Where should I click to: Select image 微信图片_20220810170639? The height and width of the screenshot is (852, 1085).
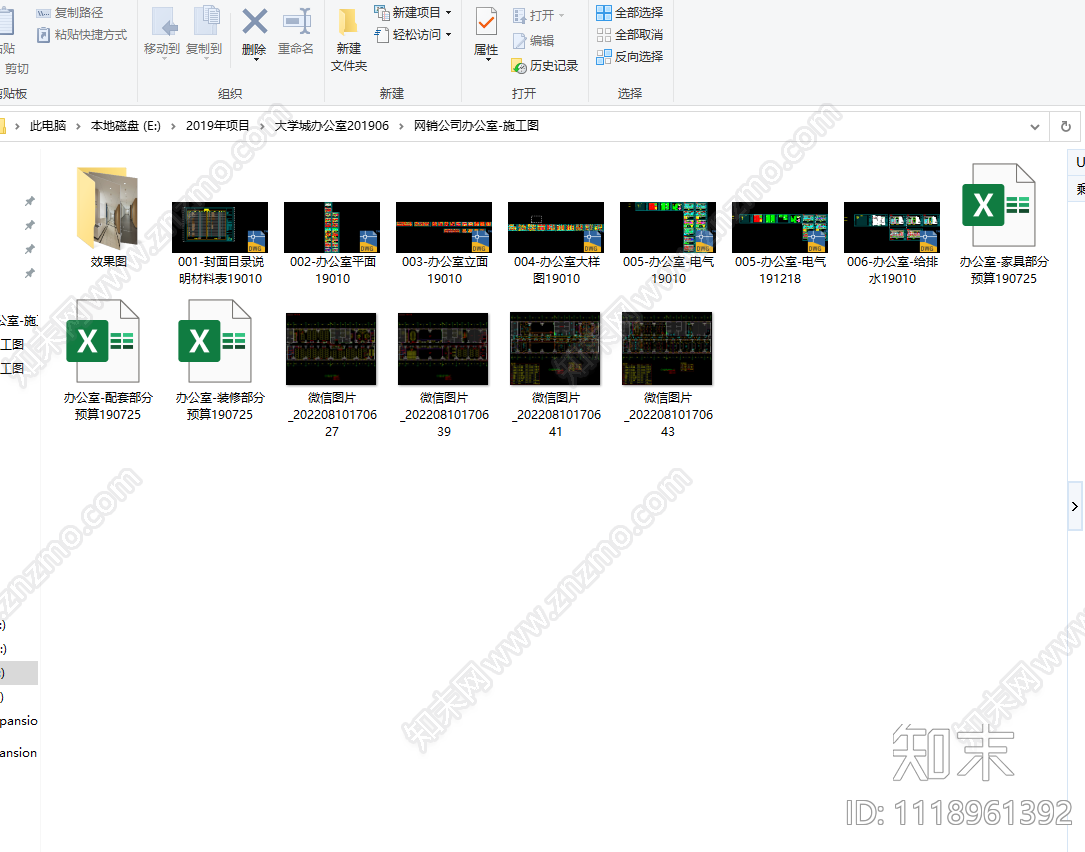(x=444, y=374)
